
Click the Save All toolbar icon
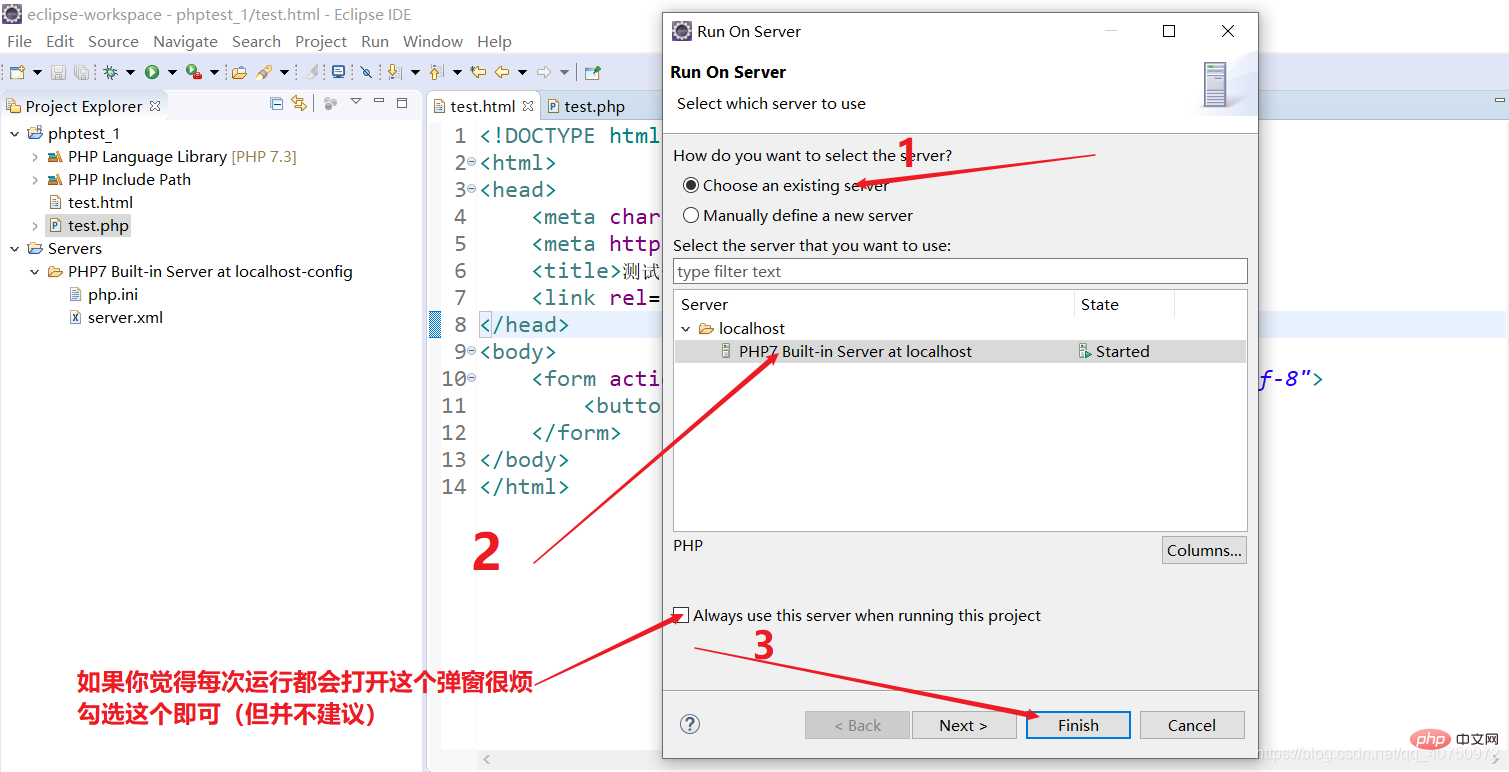coord(81,72)
